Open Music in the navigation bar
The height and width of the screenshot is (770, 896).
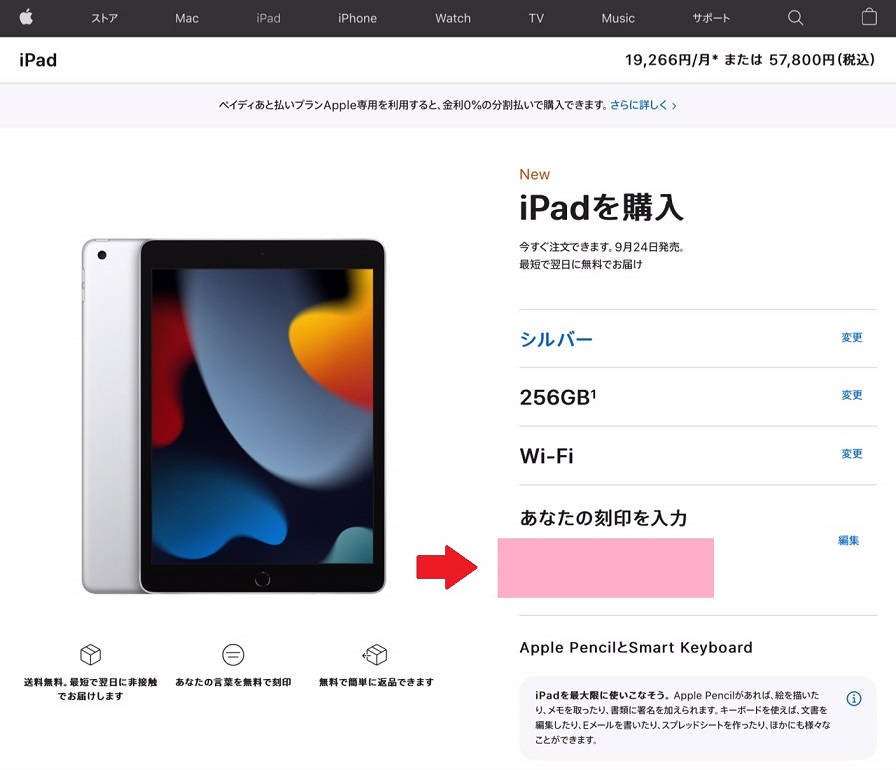tap(618, 18)
